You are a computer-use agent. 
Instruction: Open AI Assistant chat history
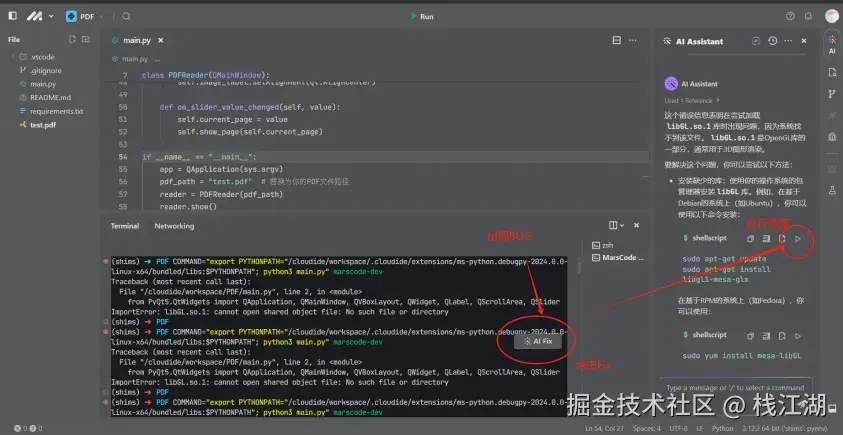(773, 41)
